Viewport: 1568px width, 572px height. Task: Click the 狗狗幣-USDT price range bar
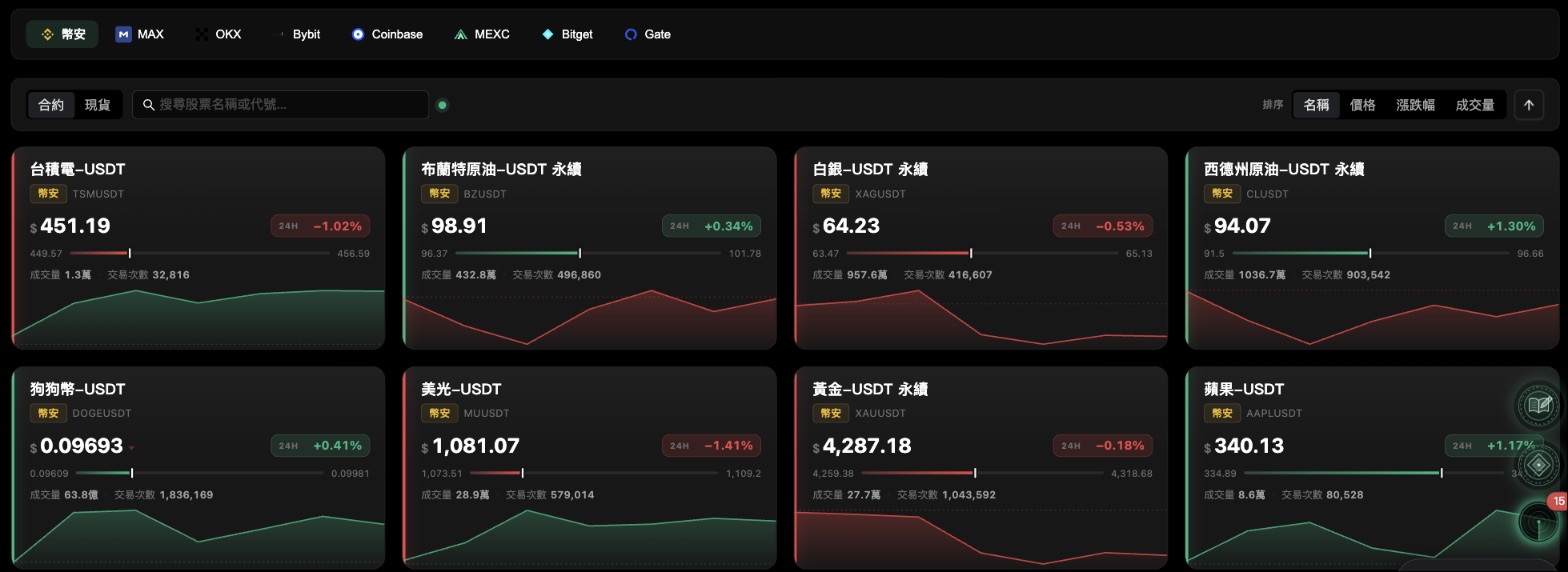(200, 474)
